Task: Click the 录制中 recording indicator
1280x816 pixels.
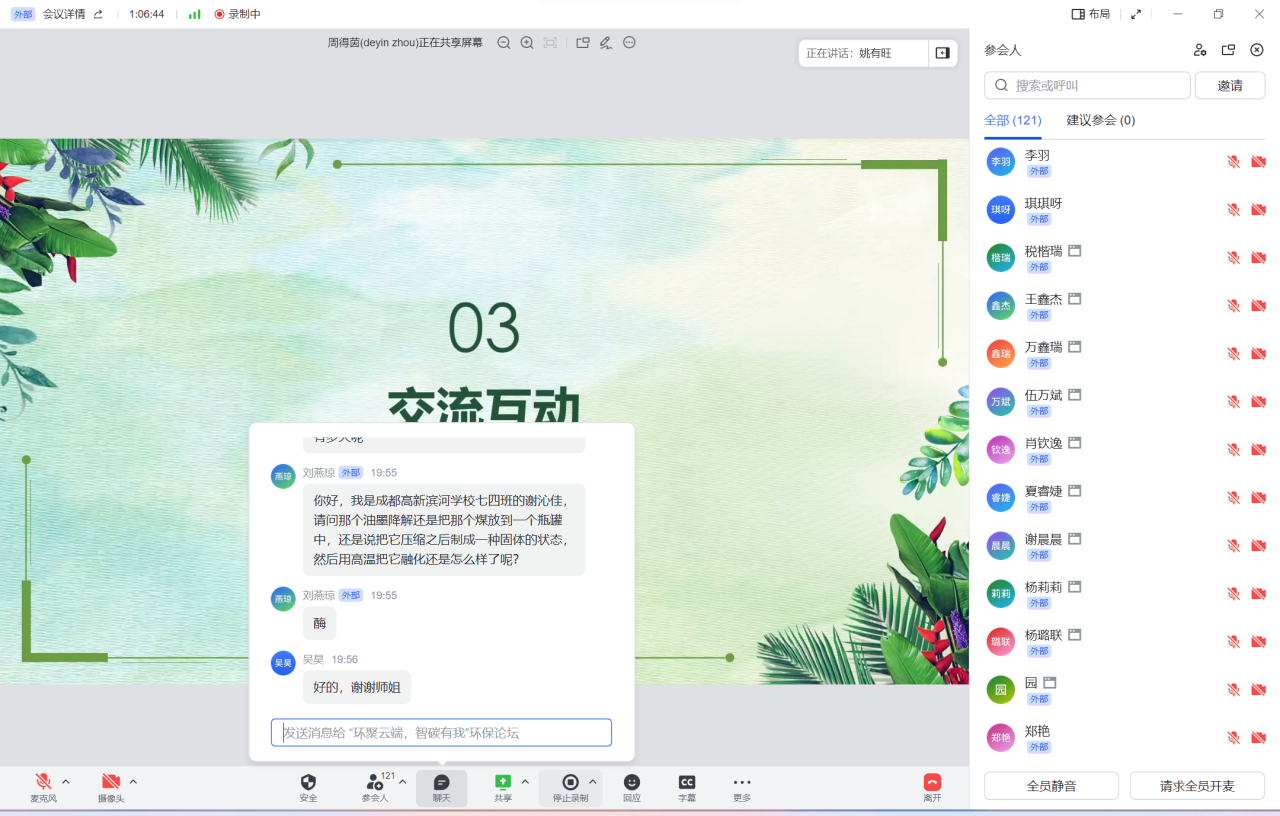Action: point(235,14)
